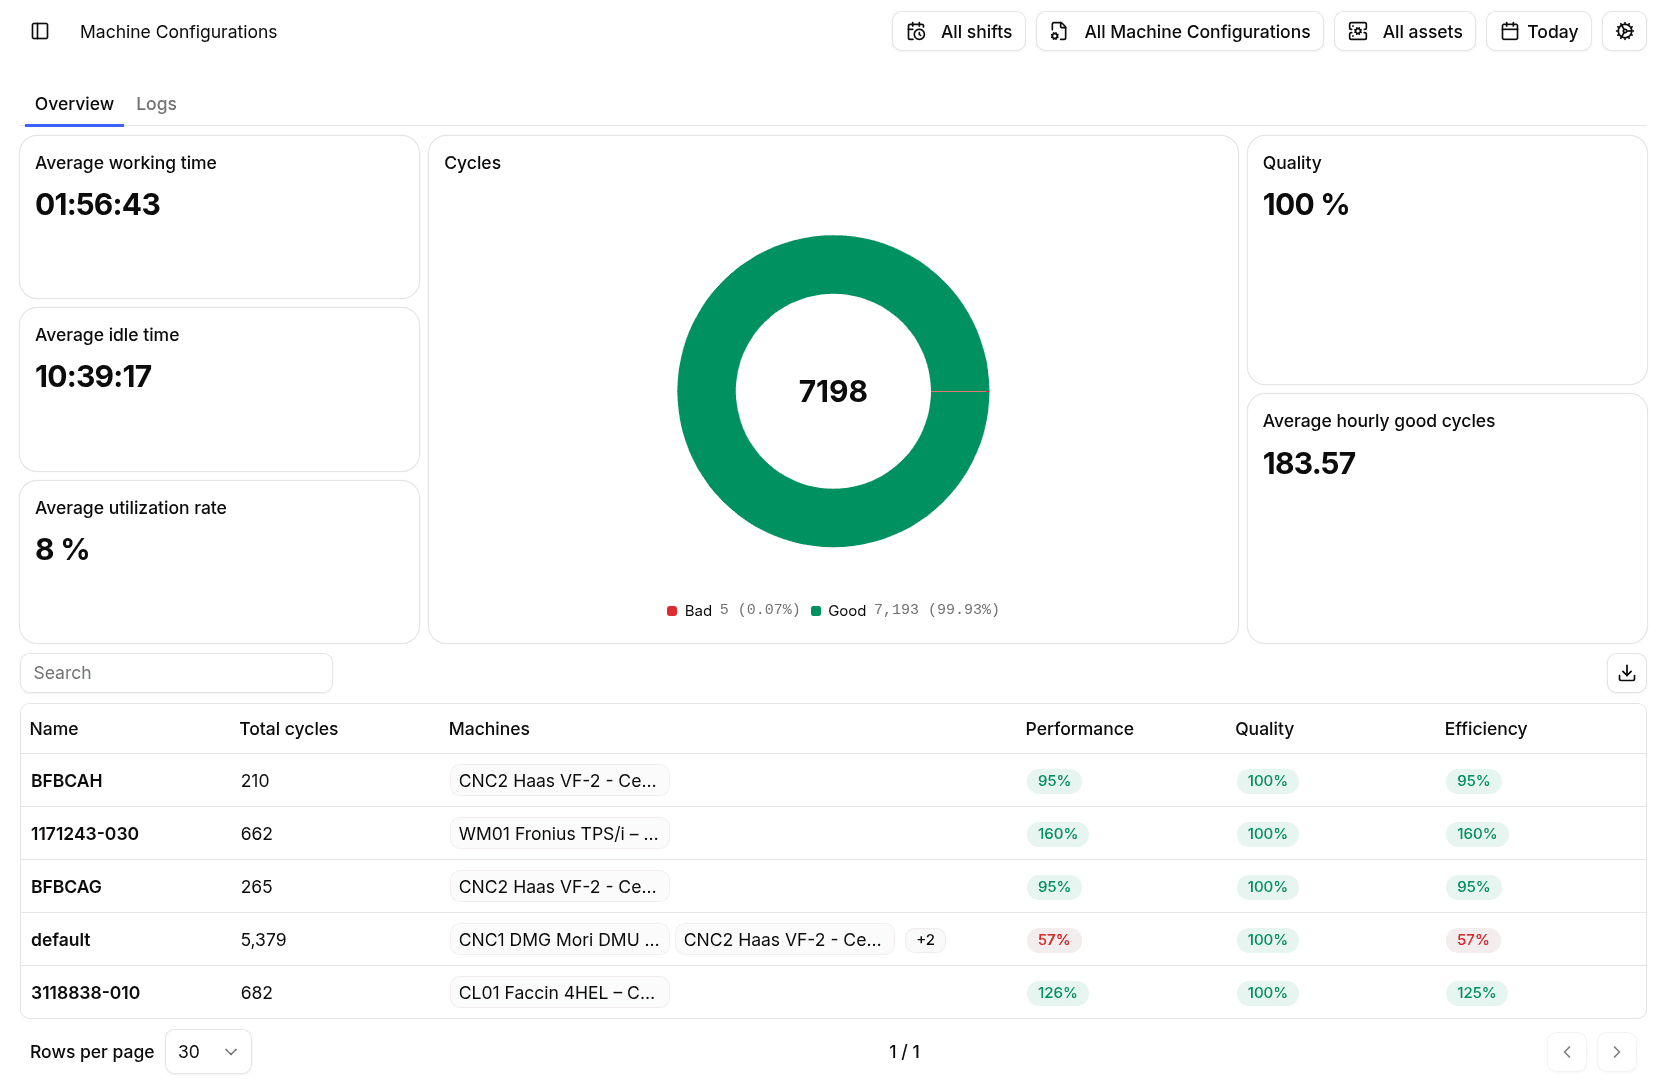This screenshot has width=1660, height=1080.
Task: Sort by the Name column header
Action: coord(54,729)
